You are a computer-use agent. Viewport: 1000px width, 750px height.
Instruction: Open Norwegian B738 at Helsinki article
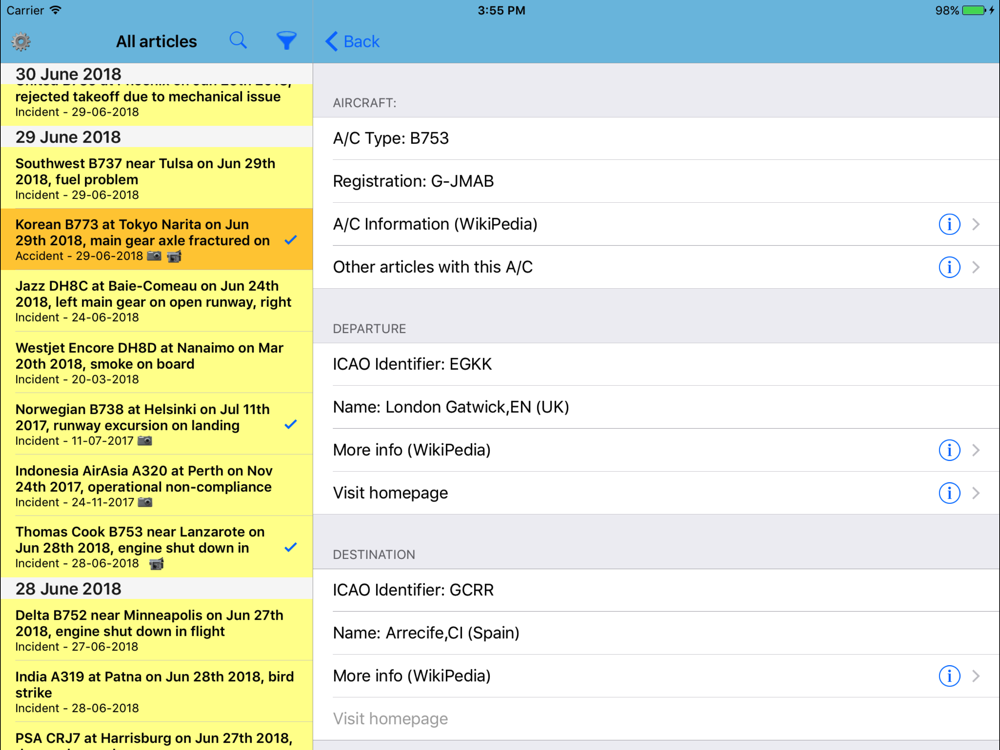(156, 424)
